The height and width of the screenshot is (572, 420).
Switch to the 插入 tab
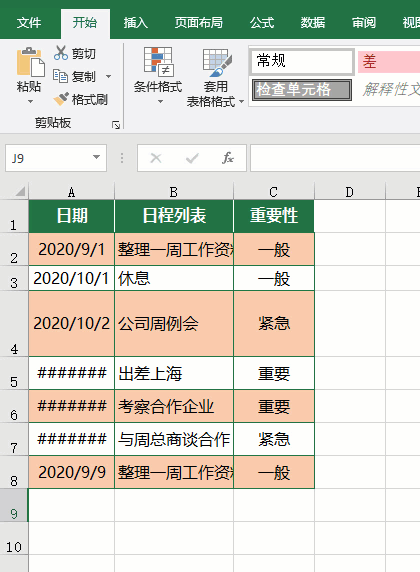[x=135, y=23]
